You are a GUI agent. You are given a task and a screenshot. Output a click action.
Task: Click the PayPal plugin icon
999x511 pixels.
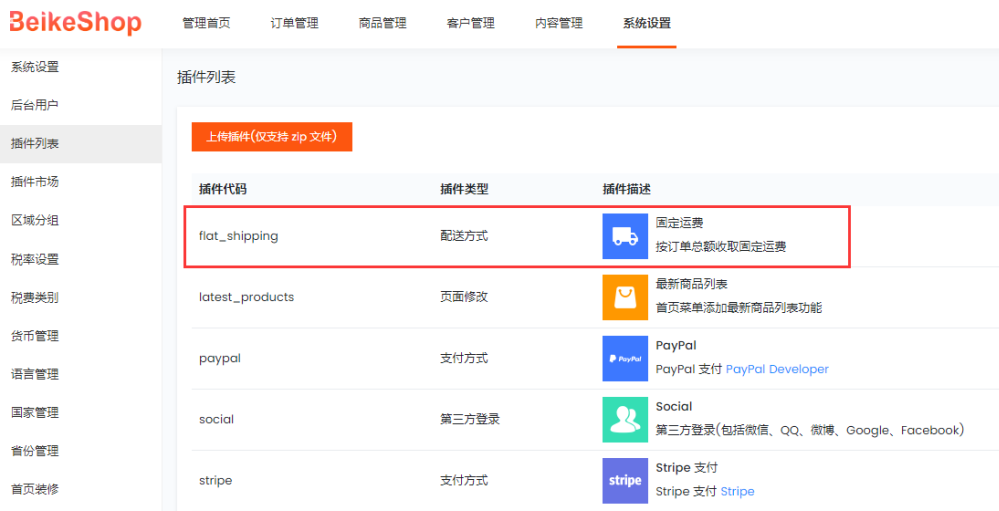point(625,359)
